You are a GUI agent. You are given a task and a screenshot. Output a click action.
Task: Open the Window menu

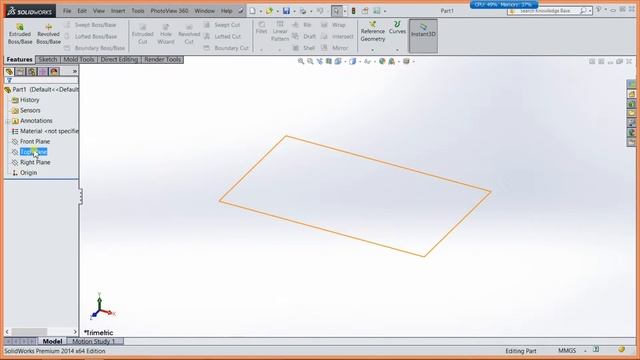(x=204, y=11)
